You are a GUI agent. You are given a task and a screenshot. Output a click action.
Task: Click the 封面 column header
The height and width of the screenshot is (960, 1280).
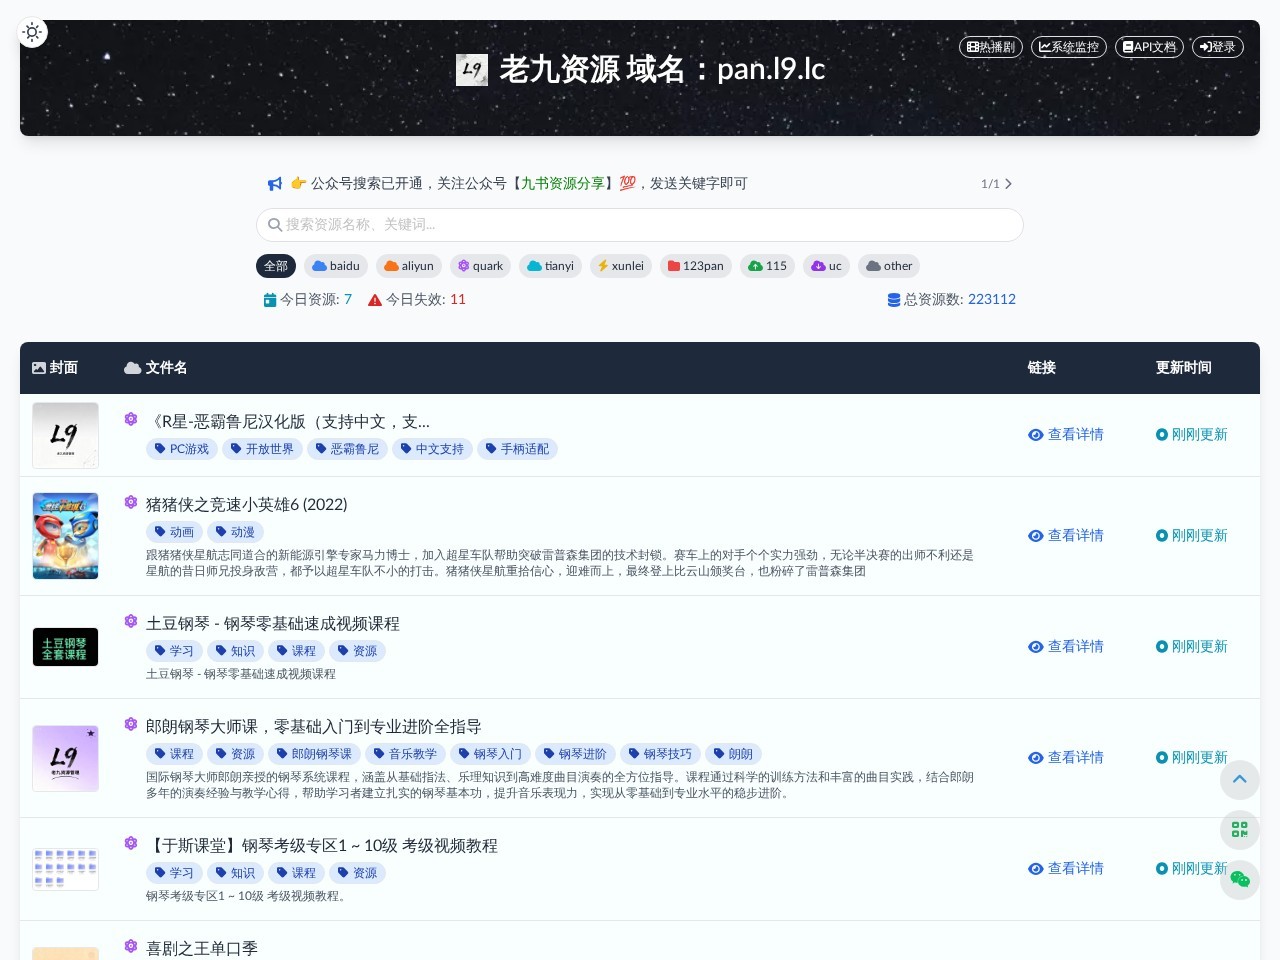pyautogui.click(x=55, y=368)
